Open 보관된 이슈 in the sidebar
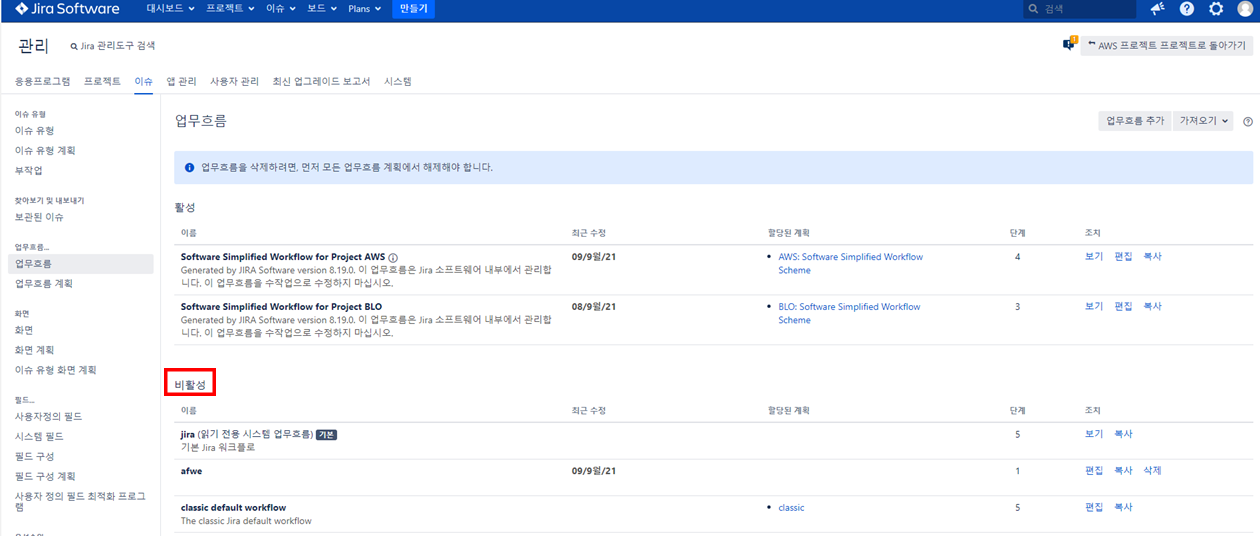1260x536 pixels. pyautogui.click(x=39, y=217)
